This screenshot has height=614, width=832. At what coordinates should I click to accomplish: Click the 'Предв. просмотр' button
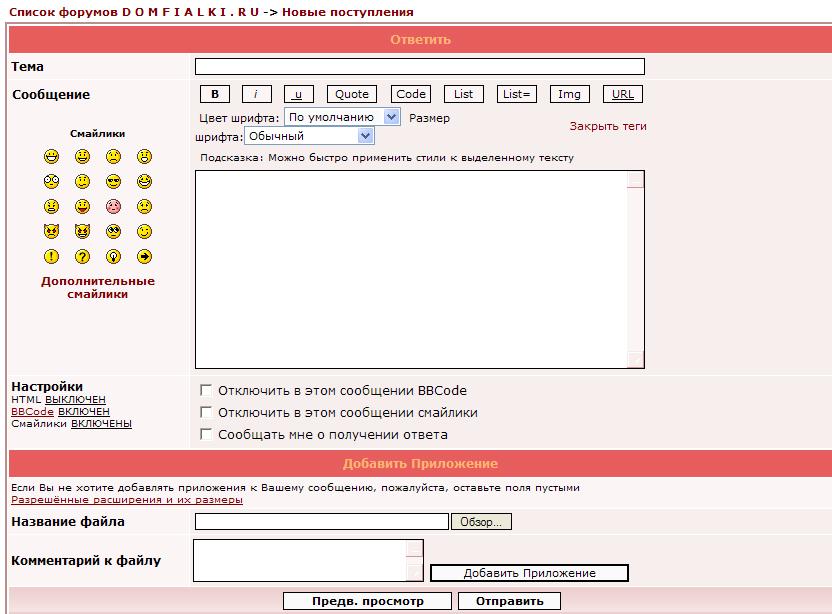click(367, 601)
